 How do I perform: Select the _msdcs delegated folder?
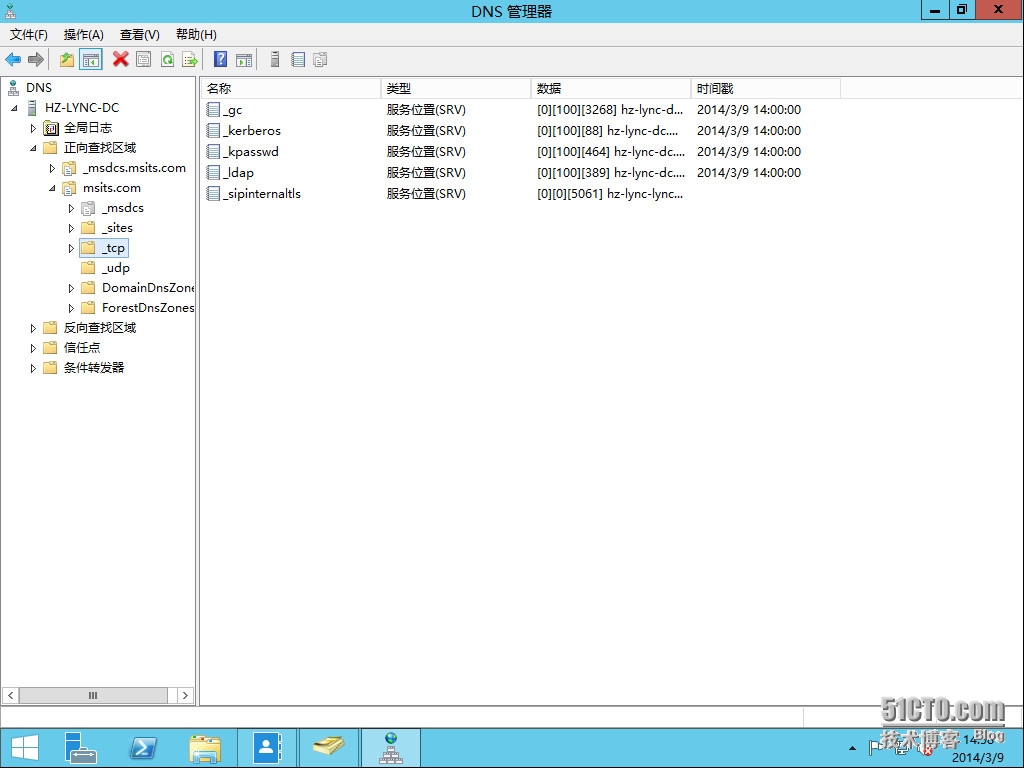coord(123,208)
